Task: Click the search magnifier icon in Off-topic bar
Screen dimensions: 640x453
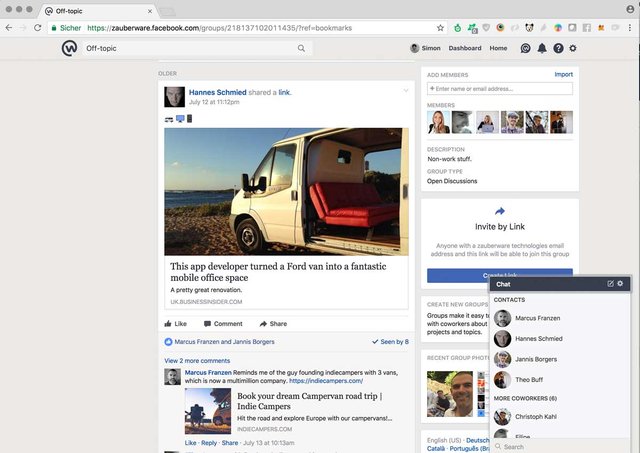Action: [301, 48]
